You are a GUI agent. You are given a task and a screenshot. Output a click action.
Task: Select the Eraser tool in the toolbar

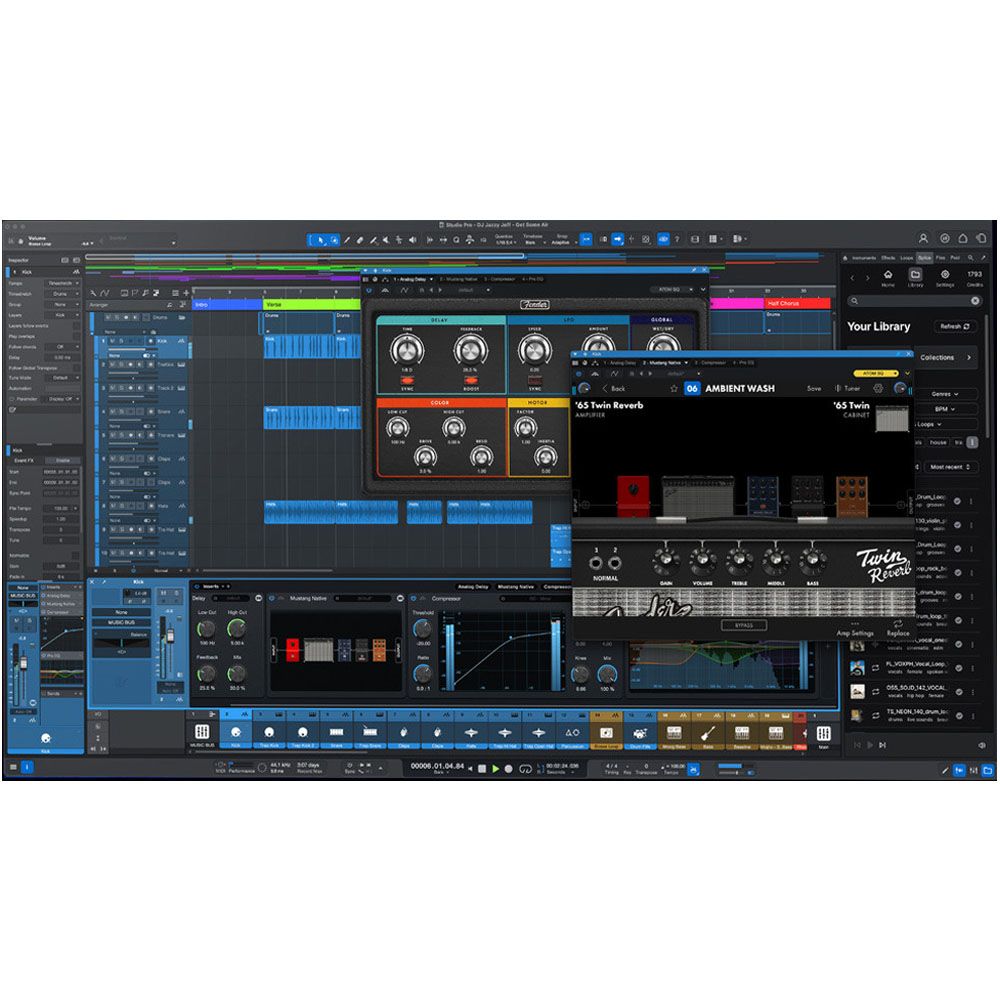[360, 239]
